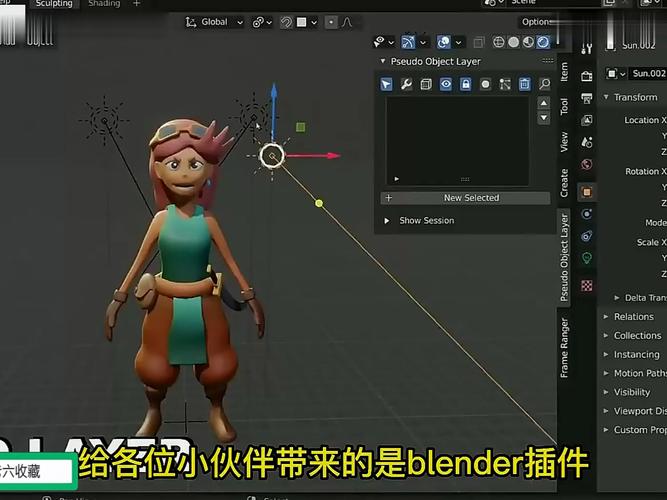Toggle viewport overlays
This screenshot has height=500, width=667.
444,42
